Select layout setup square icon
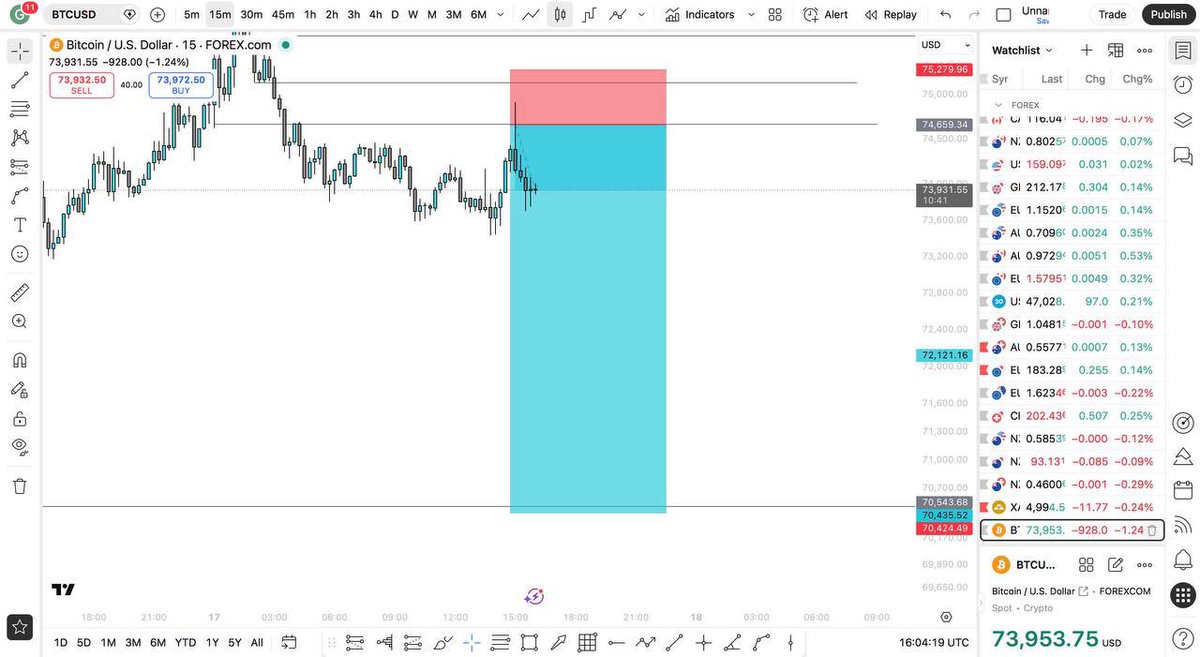 (x=1004, y=15)
